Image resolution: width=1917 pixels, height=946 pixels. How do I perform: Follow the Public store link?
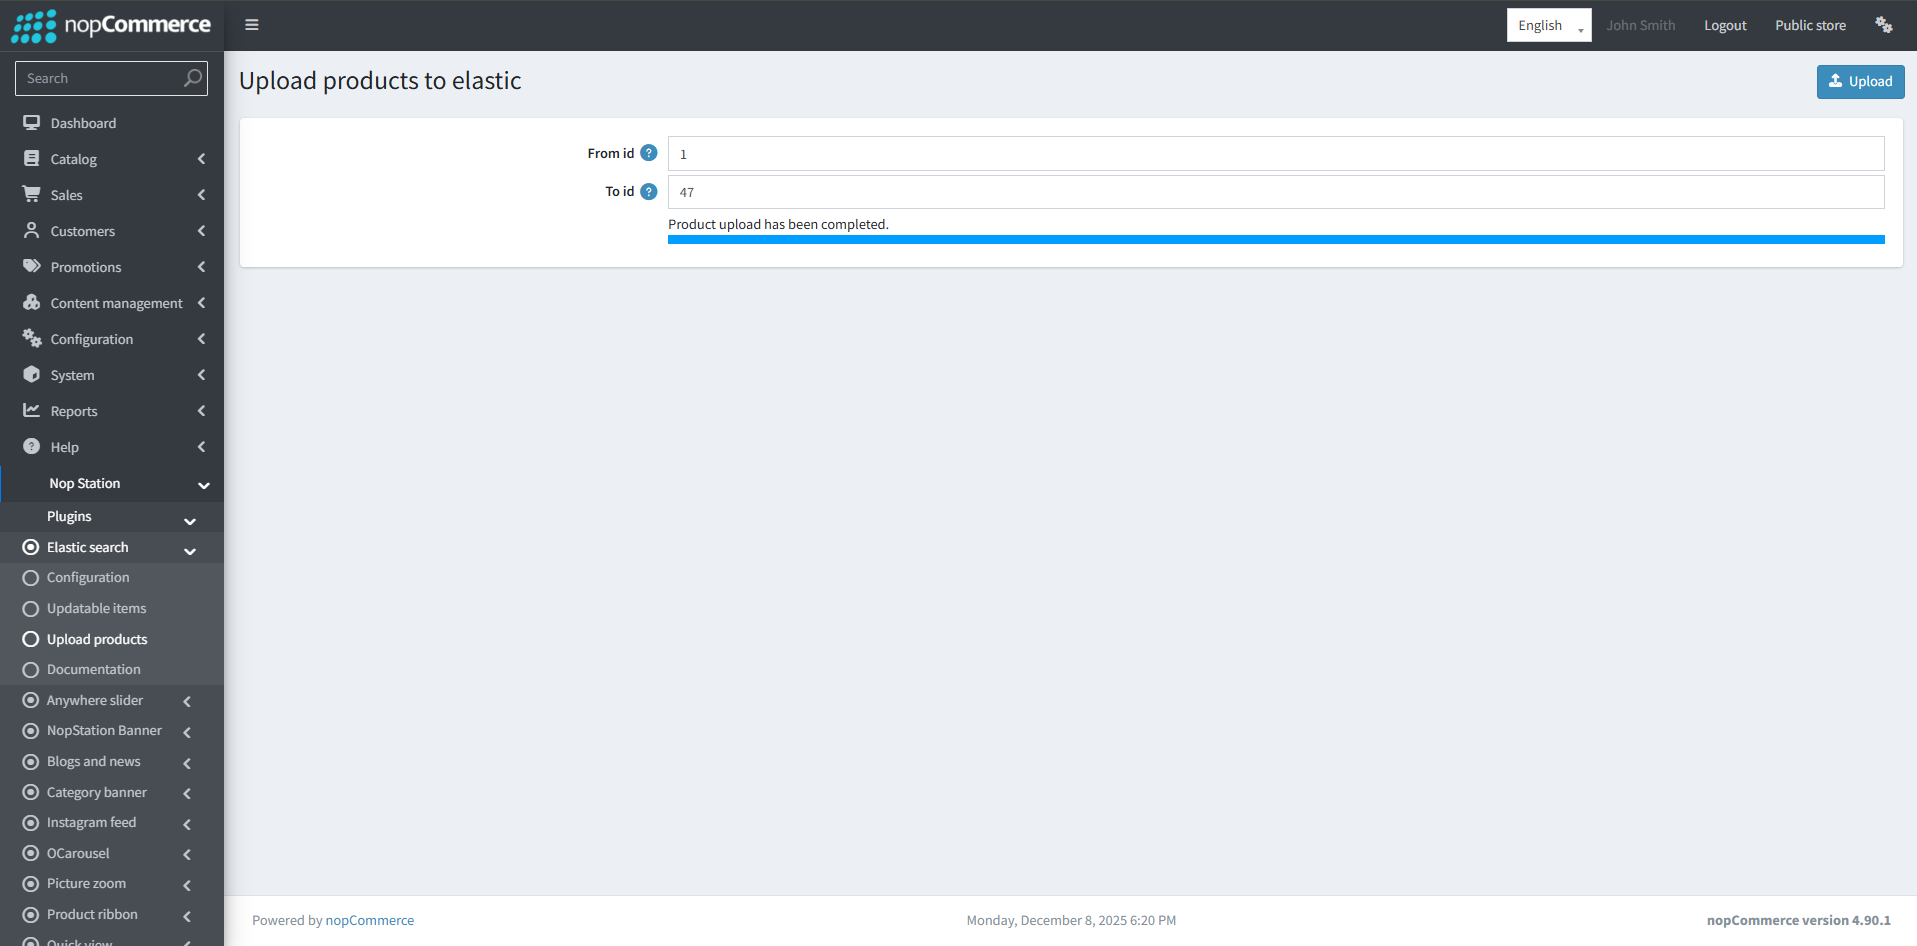tap(1810, 25)
